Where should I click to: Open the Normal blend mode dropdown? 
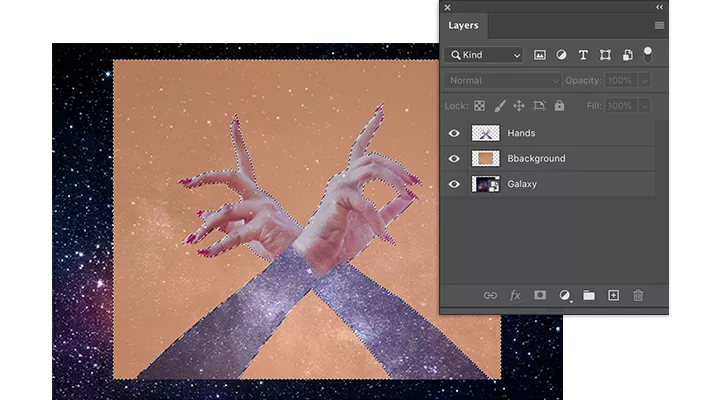coord(502,80)
